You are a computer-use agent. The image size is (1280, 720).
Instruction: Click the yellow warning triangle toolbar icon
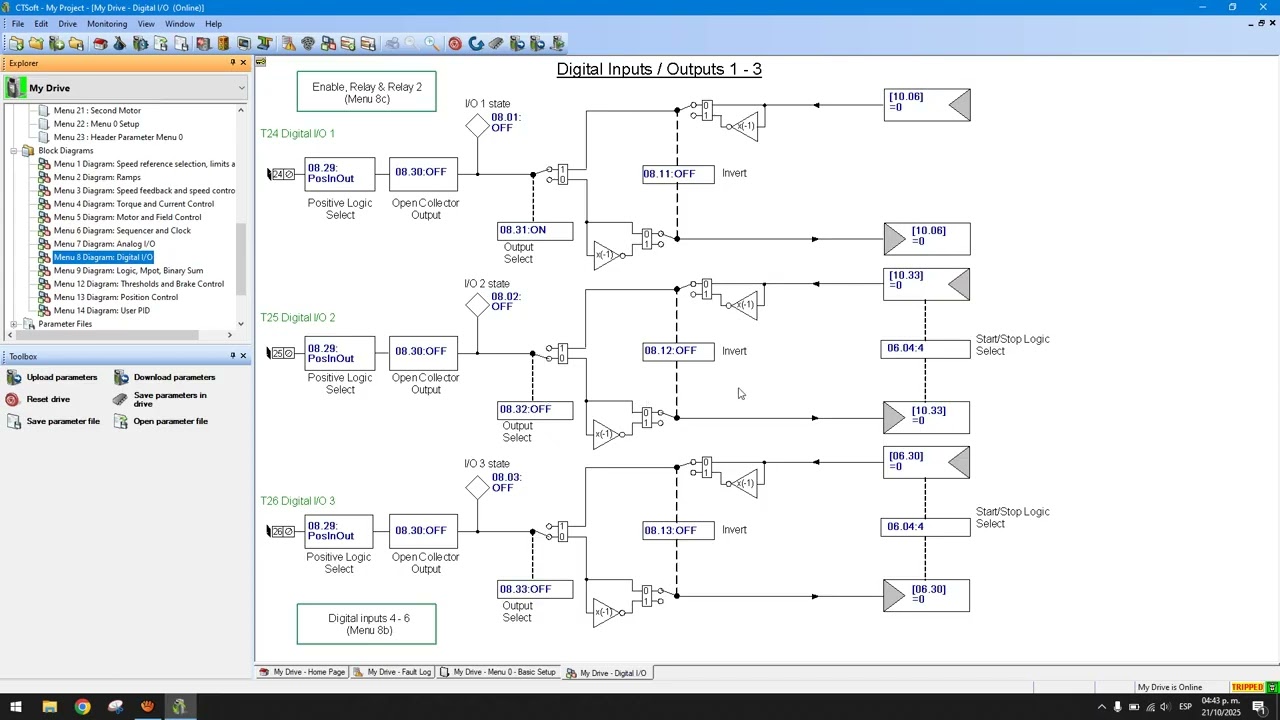[288, 44]
